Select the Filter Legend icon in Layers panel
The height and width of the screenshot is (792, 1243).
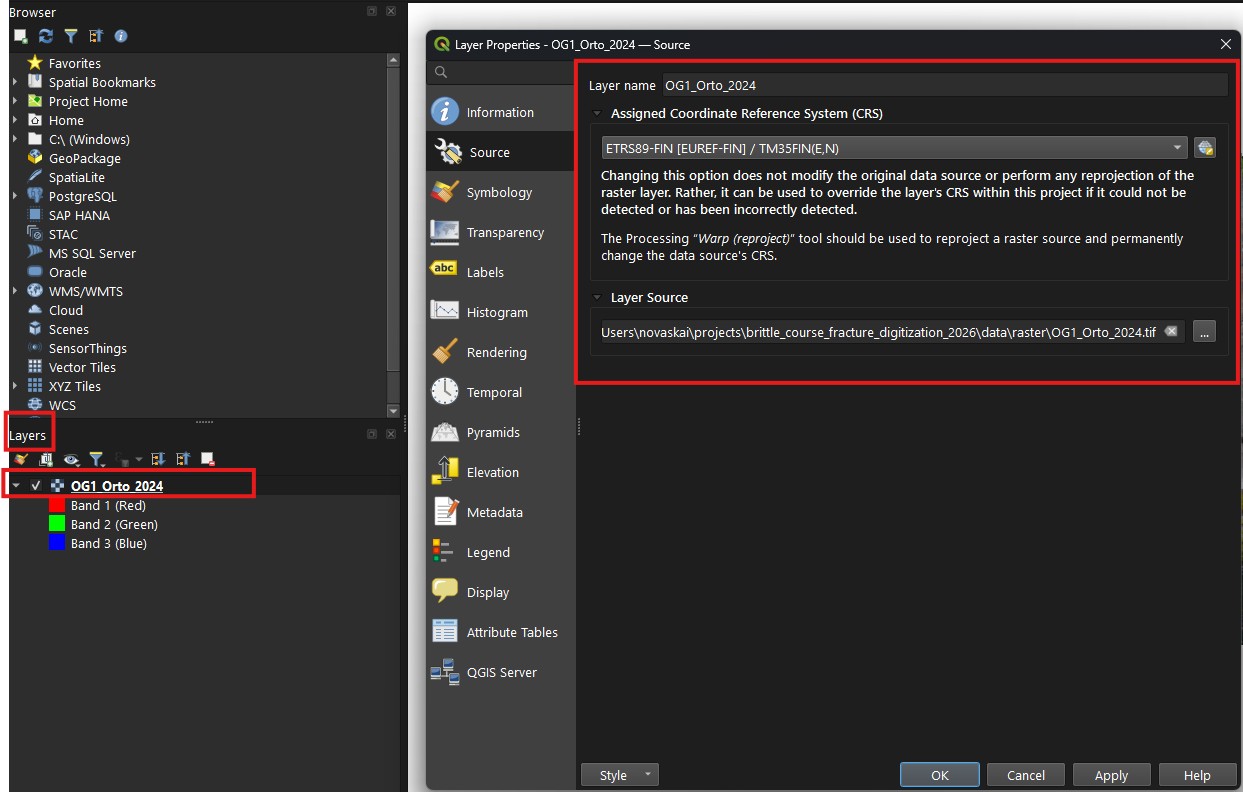coord(95,458)
